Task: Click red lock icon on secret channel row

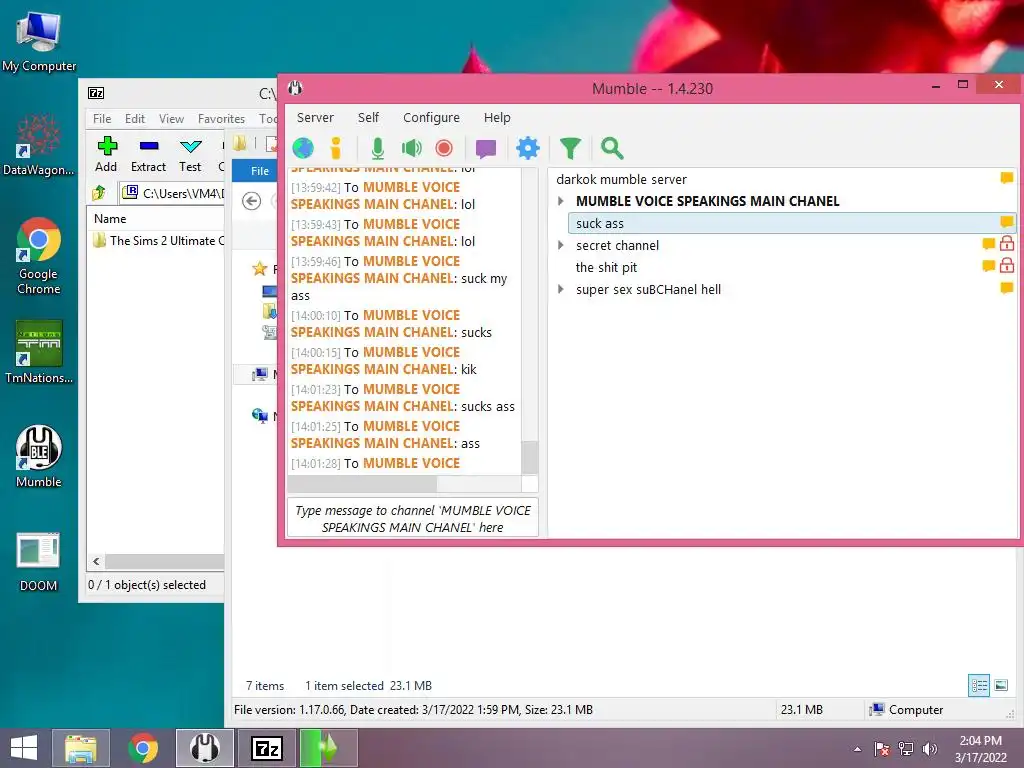Action: pyautogui.click(x=1006, y=244)
